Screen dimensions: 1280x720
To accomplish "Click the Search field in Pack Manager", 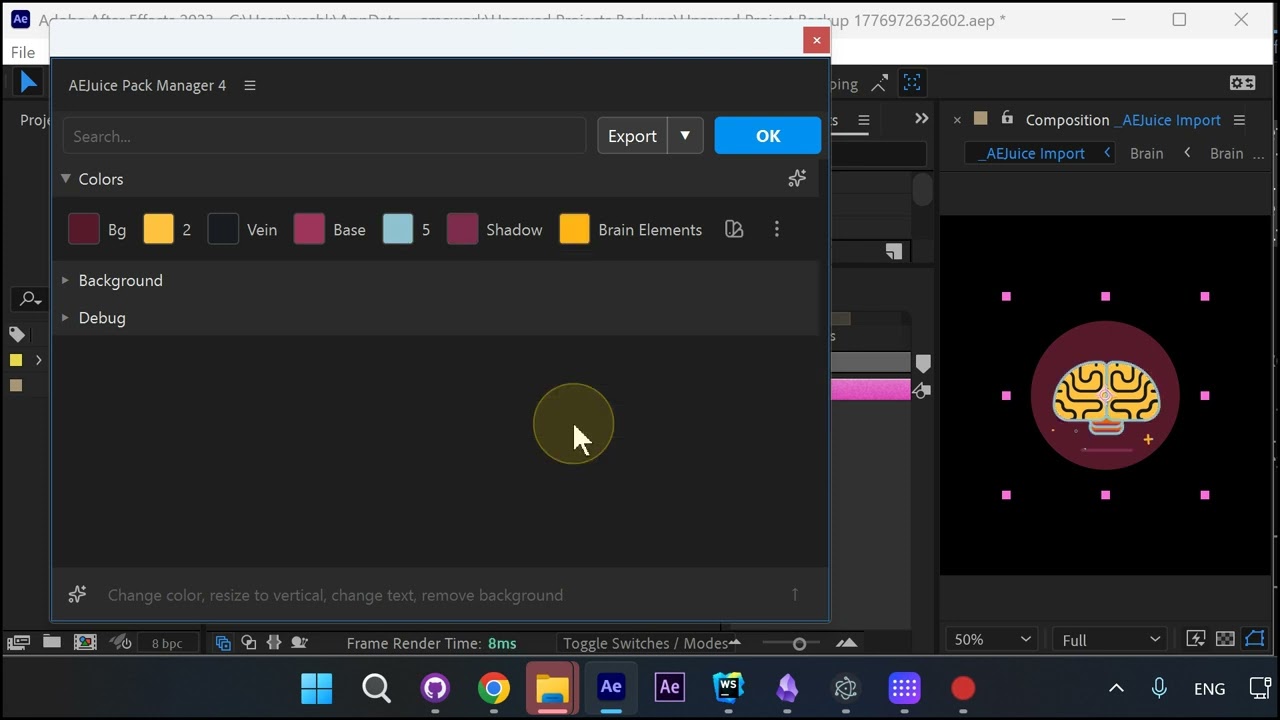I will pos(324,136).
